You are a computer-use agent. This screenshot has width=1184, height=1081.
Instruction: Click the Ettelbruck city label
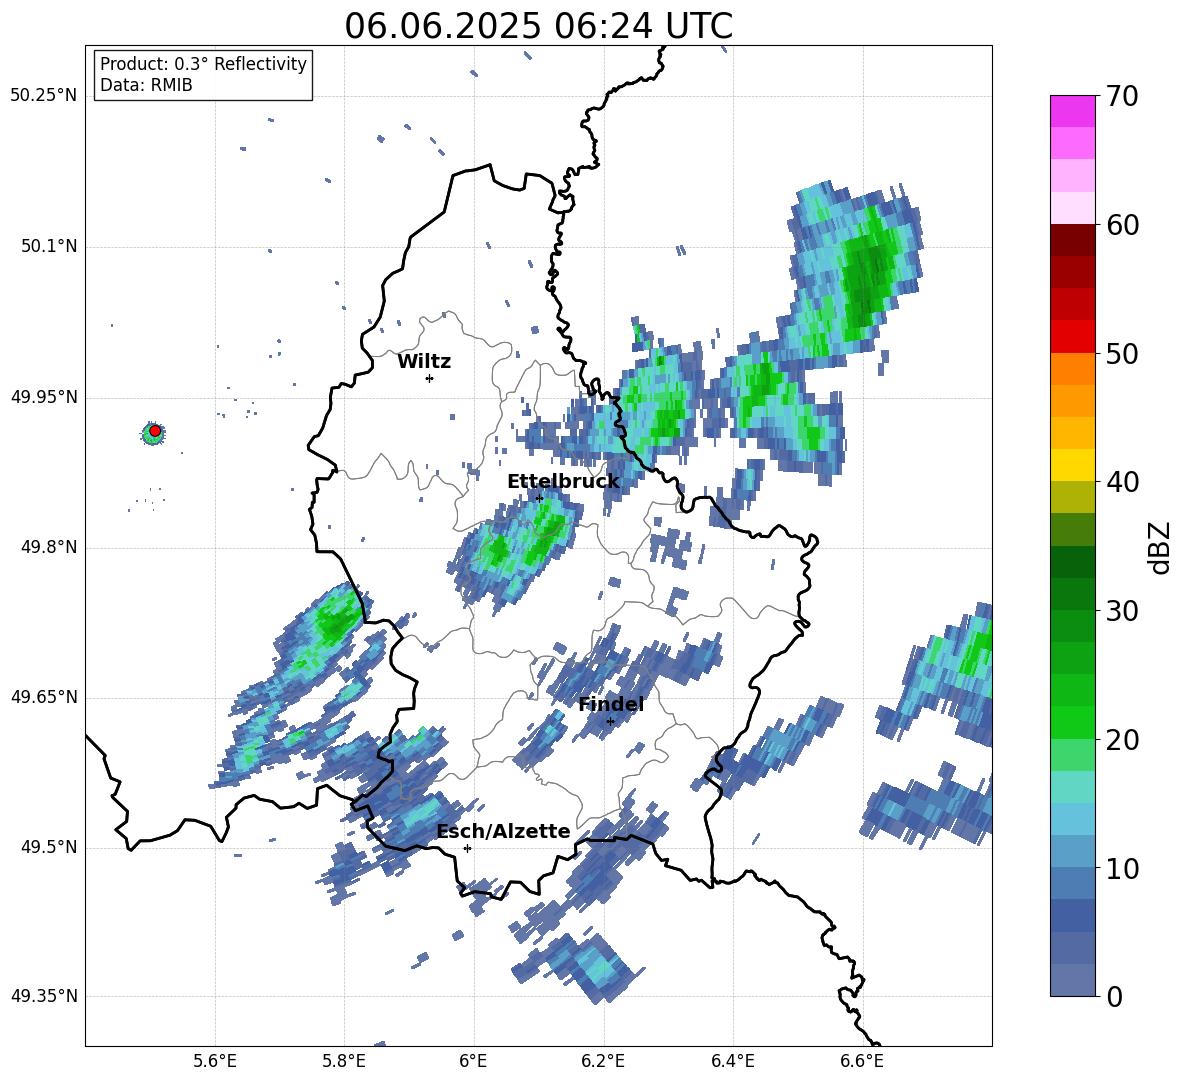(563, 482)
